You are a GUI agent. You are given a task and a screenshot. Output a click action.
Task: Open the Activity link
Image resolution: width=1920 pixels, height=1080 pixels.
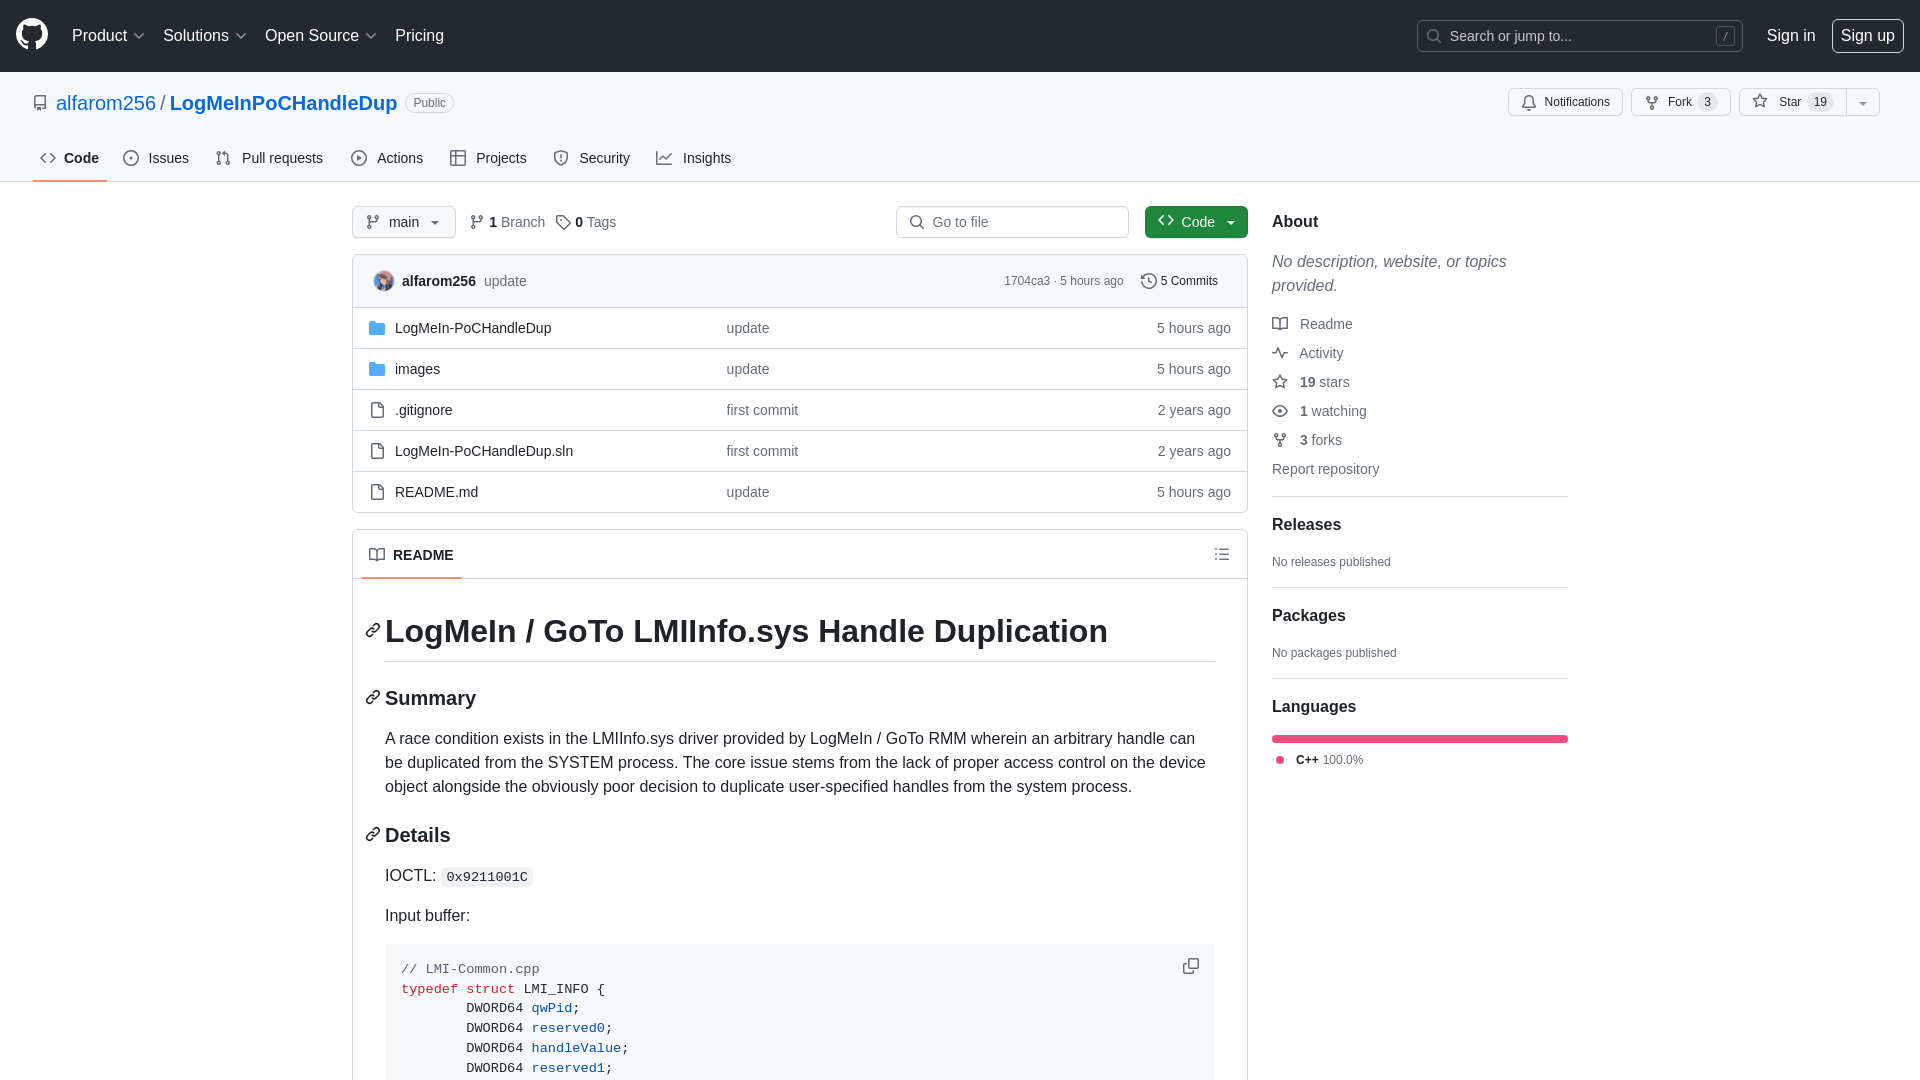[1308, 353]
